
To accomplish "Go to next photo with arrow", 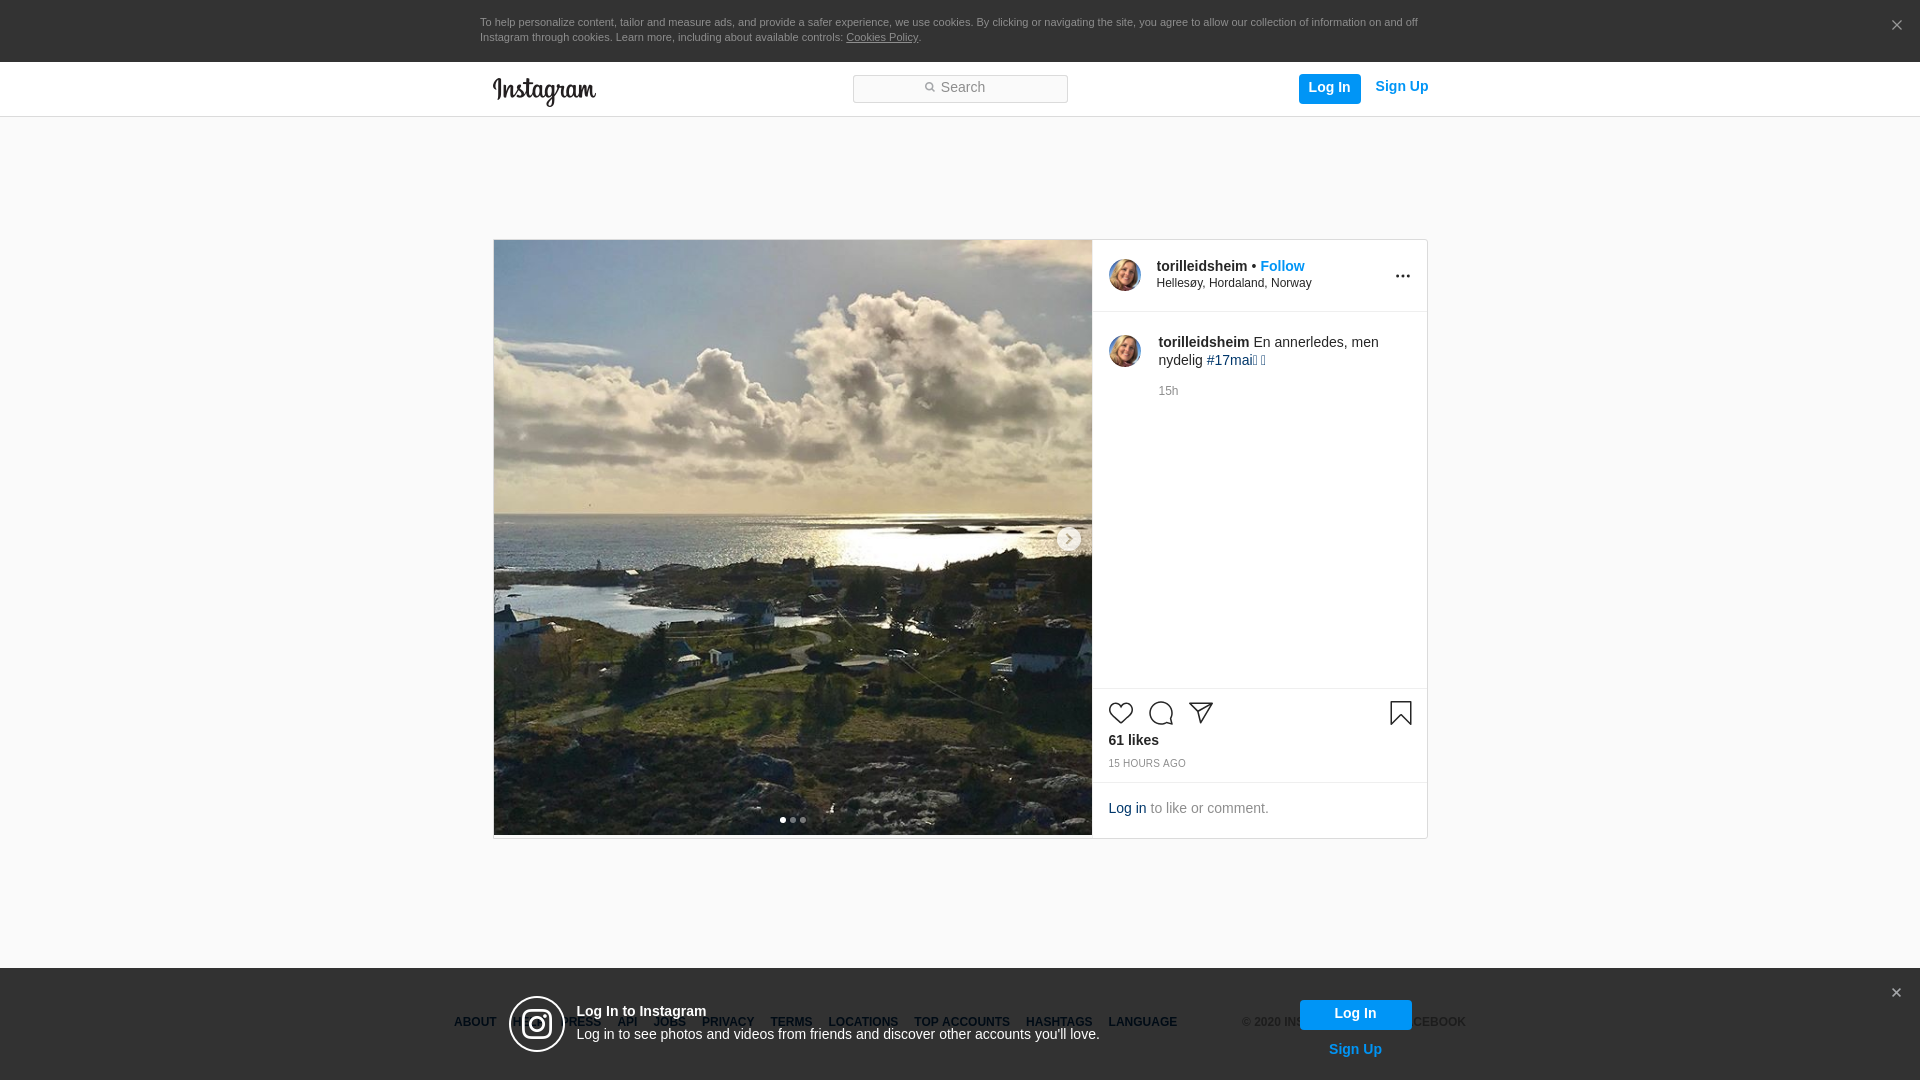I will [1068, 539].
